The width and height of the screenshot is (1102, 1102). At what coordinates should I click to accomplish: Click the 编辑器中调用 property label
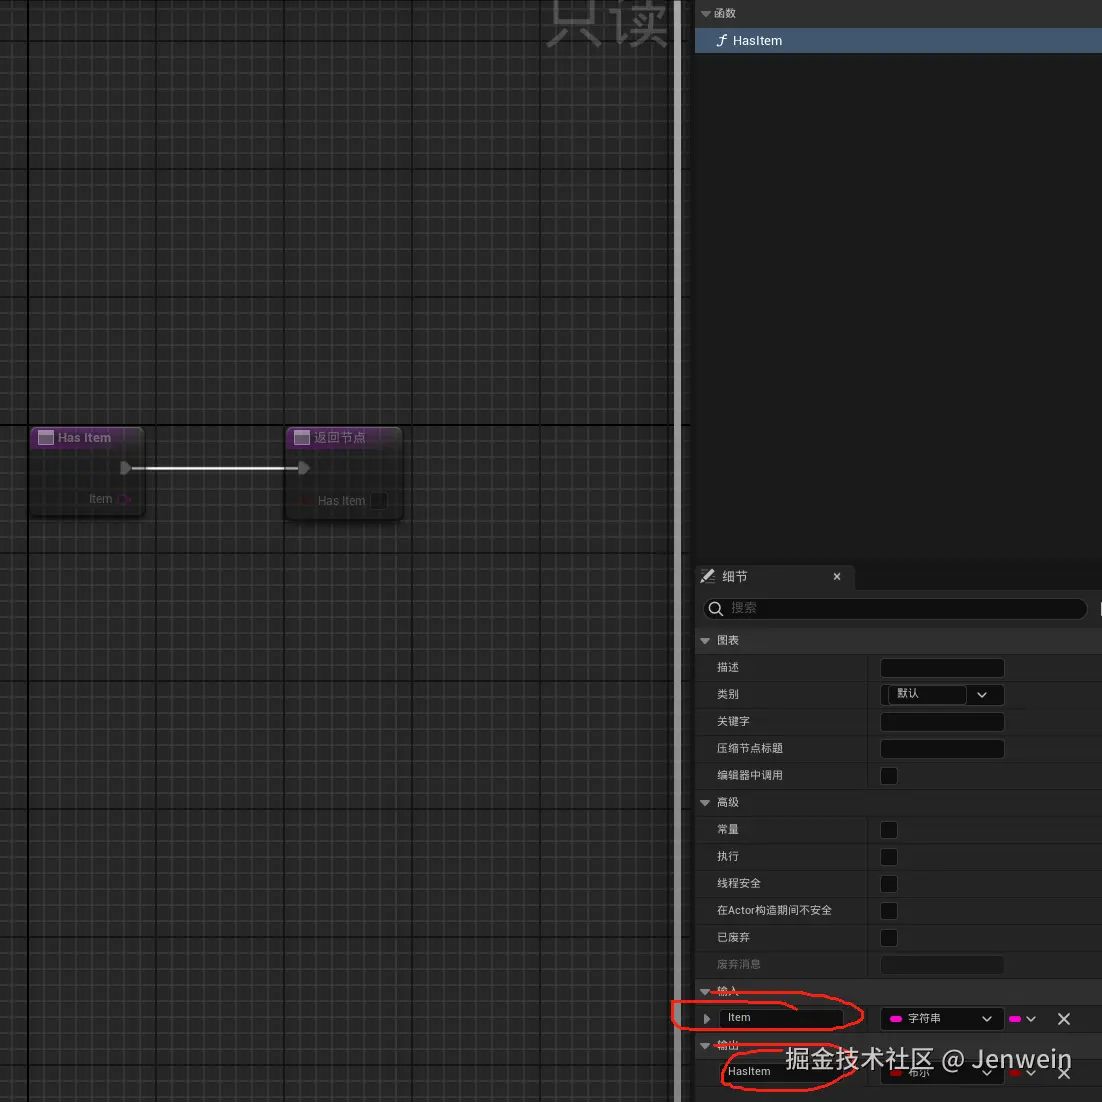point(749,775)
